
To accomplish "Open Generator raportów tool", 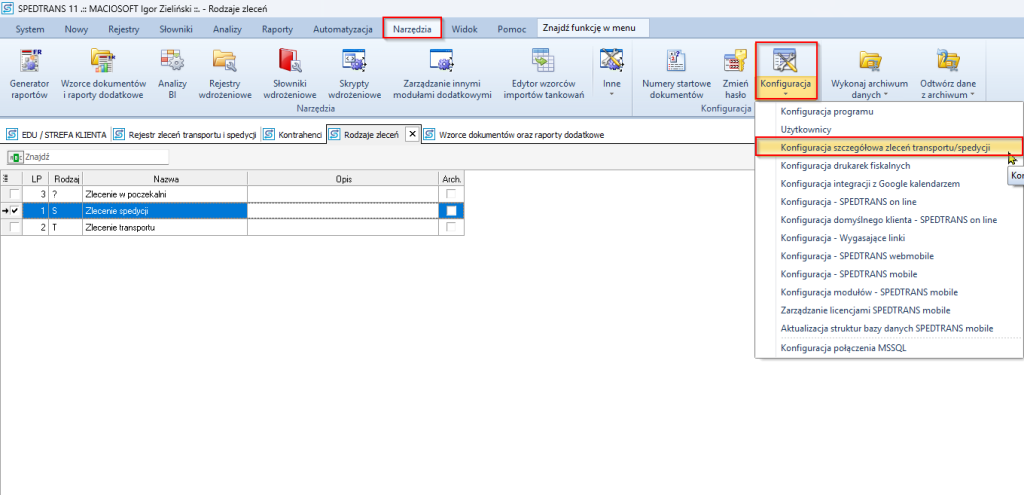I will 29,72.
